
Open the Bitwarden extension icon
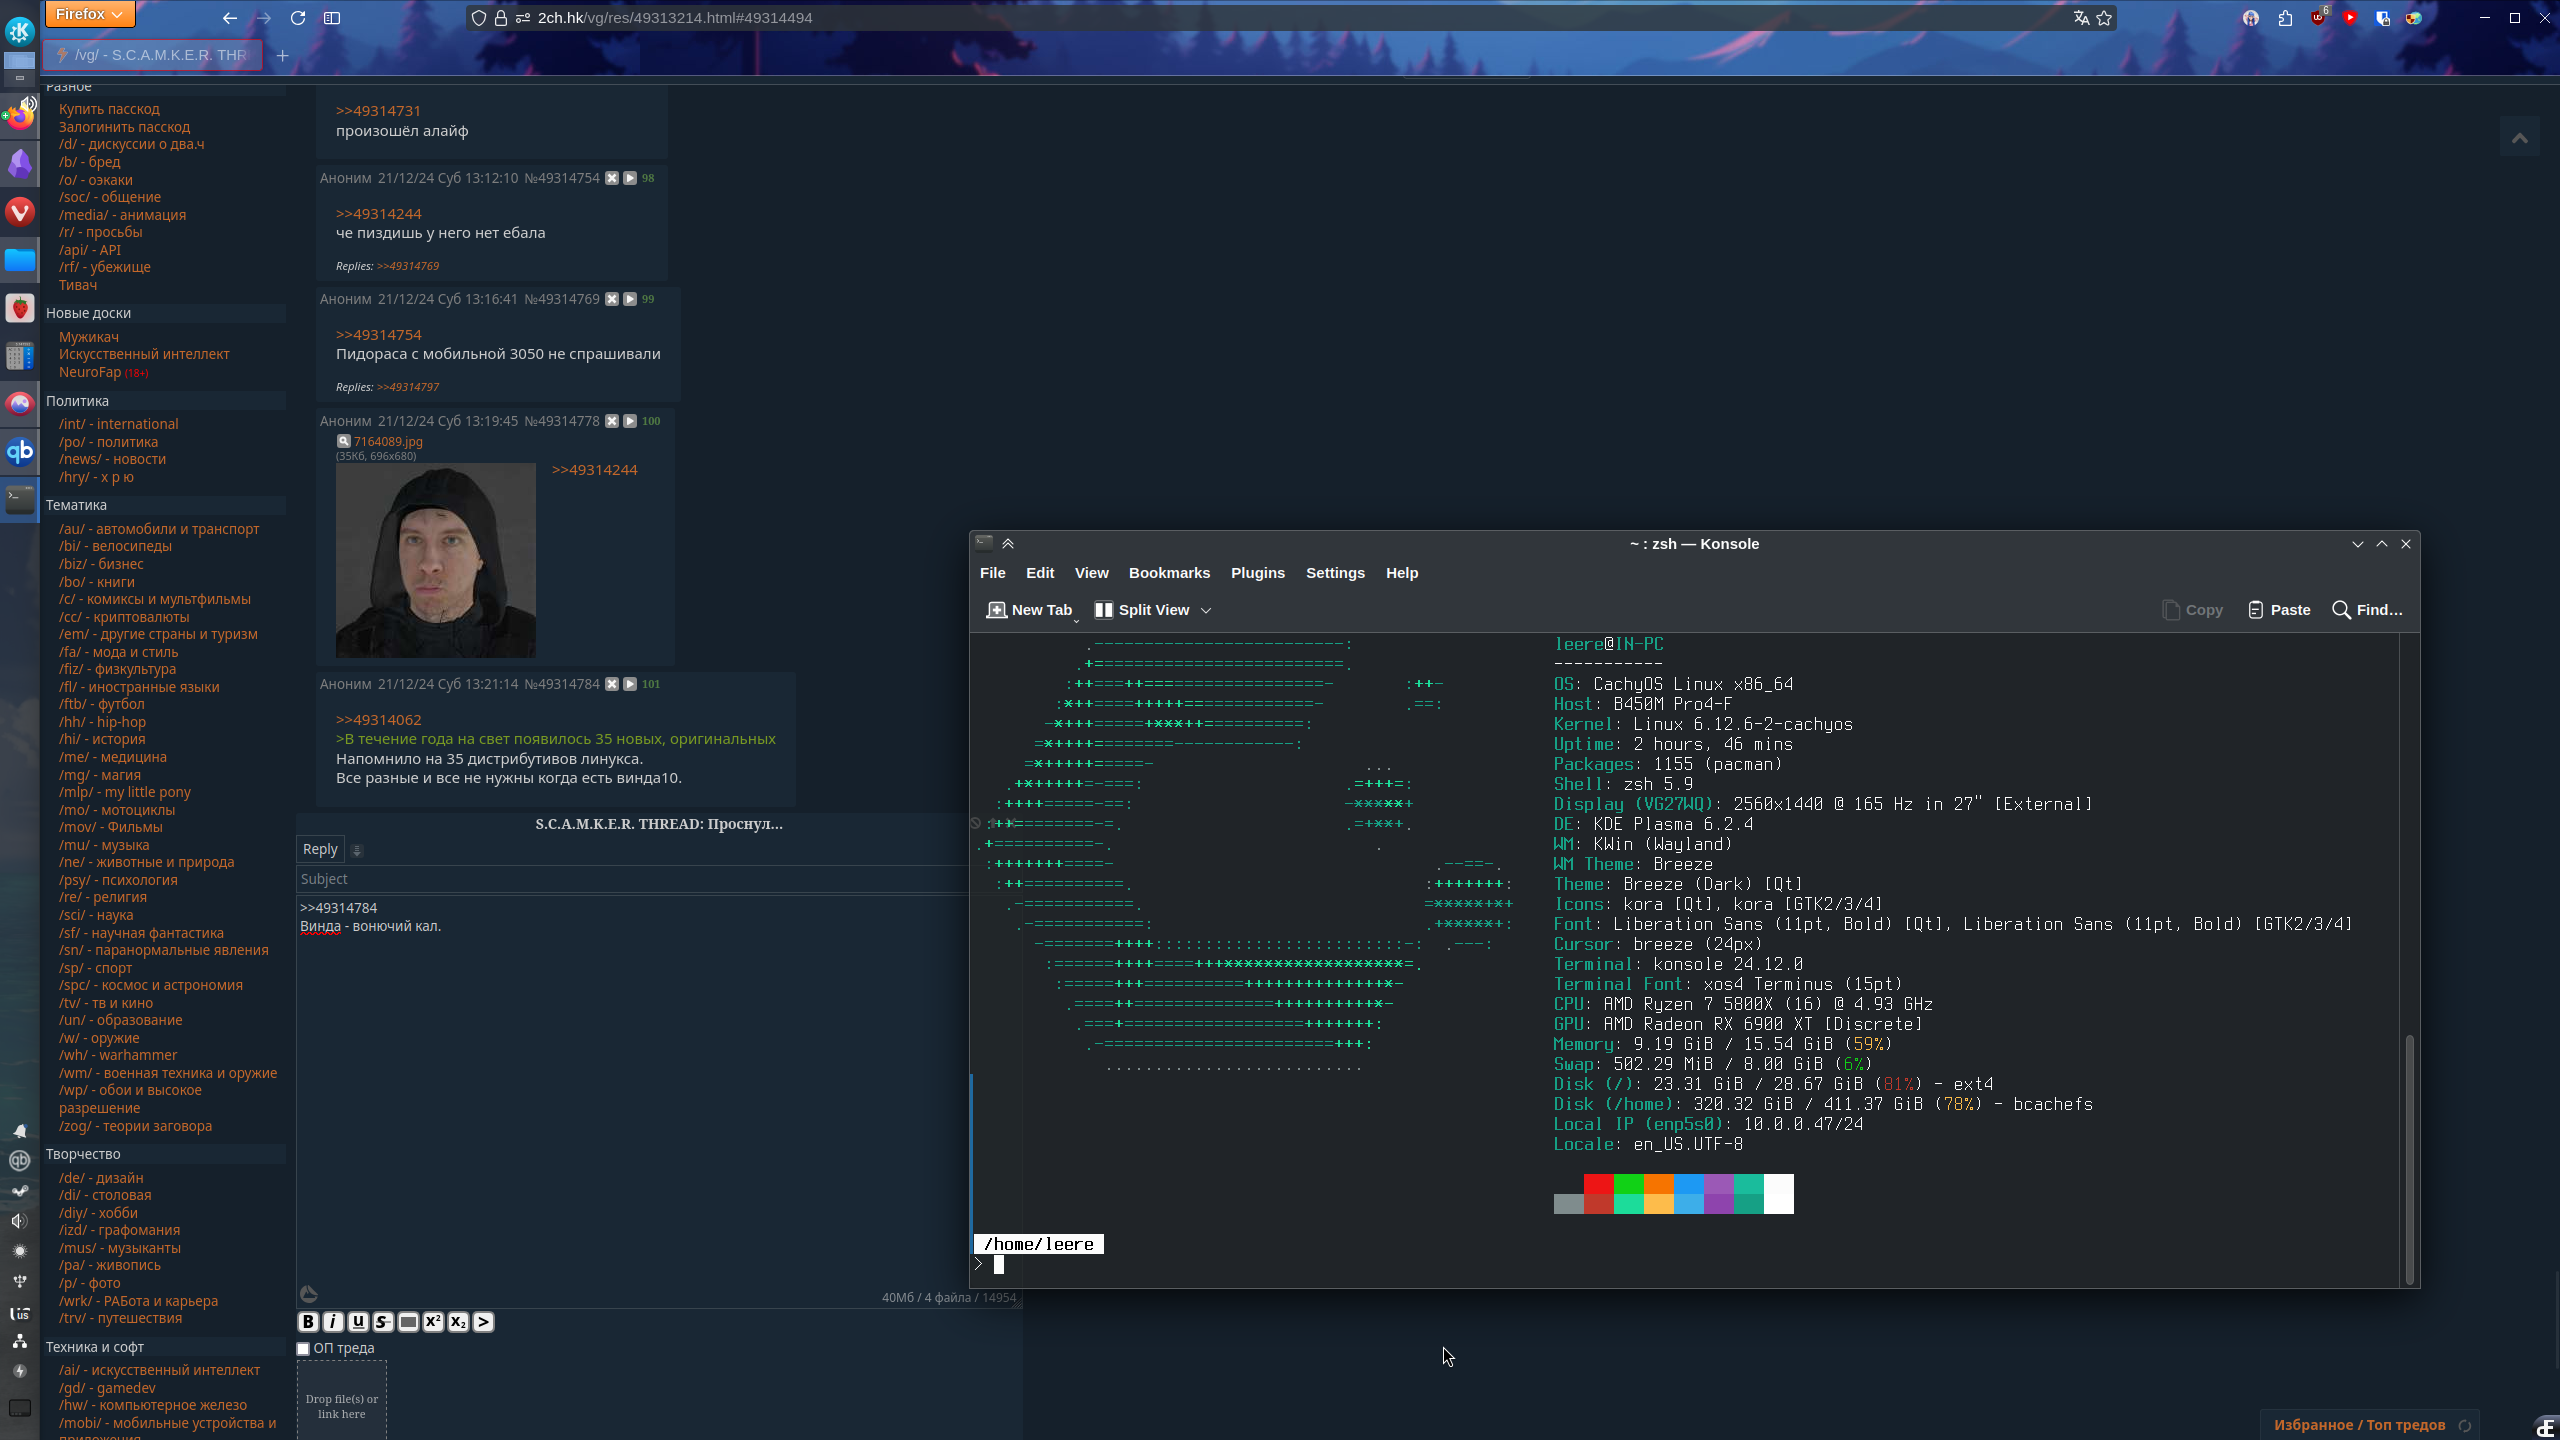pyautogui.click(x=2383, y=18)
